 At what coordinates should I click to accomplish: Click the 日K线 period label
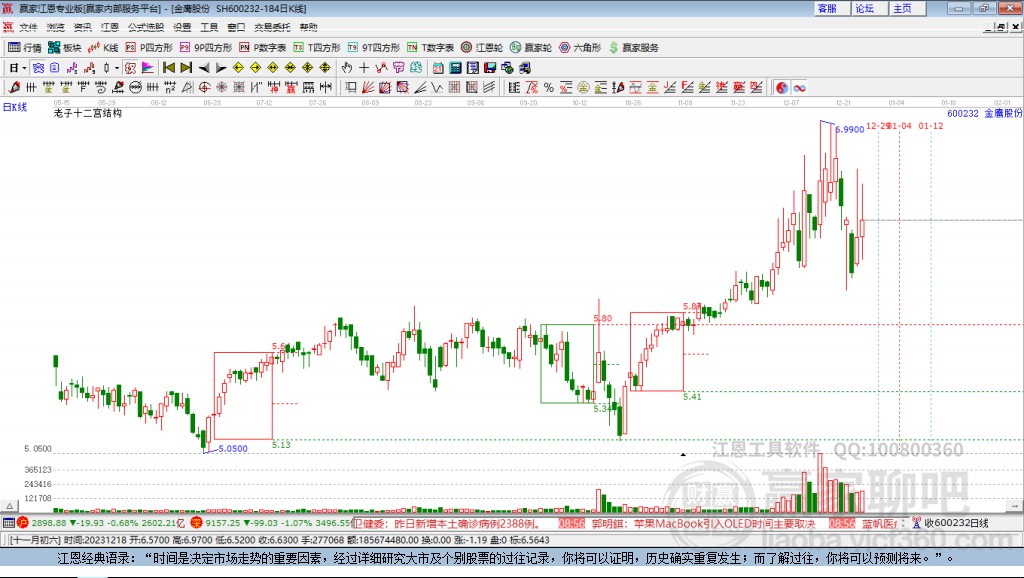tap(15, 107)
